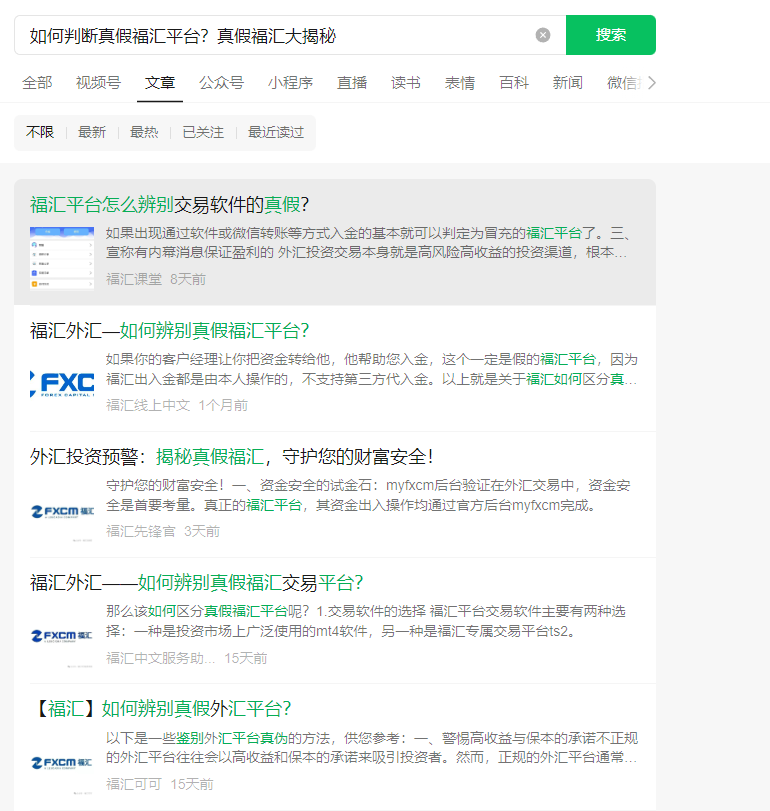Click the snippet starting 守护您的财富安全！一、资金安全
This screenshot has height=811, width=770.
(x=368, y=495)
